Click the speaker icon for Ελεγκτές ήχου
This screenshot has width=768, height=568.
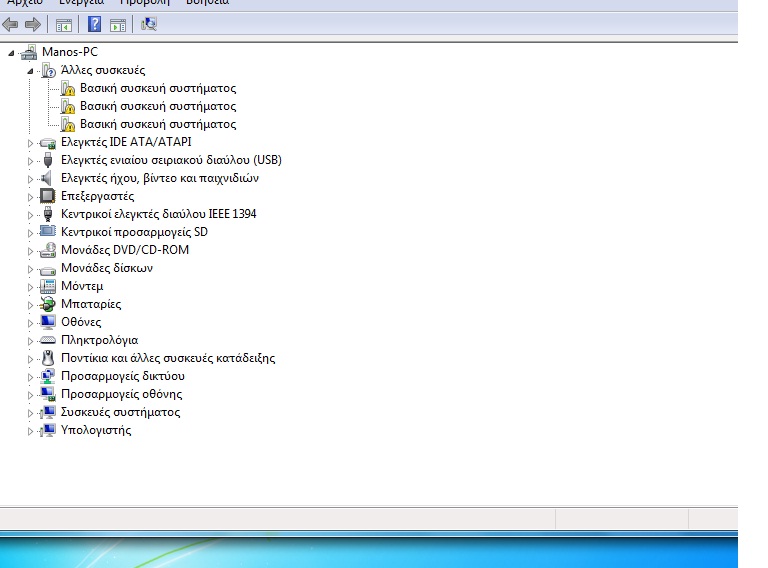point(47,178)
